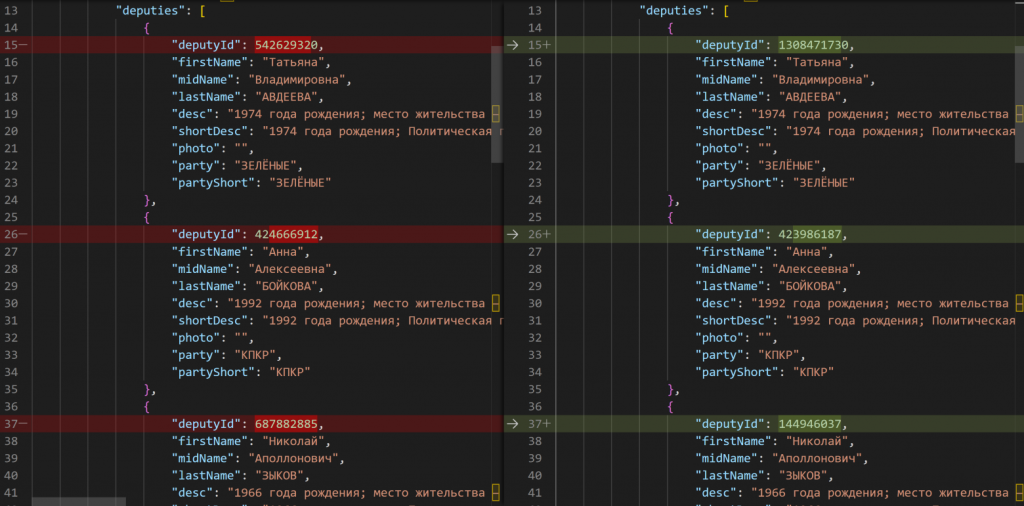
Task: Click line number 15 in left gutter
Action: tap(10, 45)
